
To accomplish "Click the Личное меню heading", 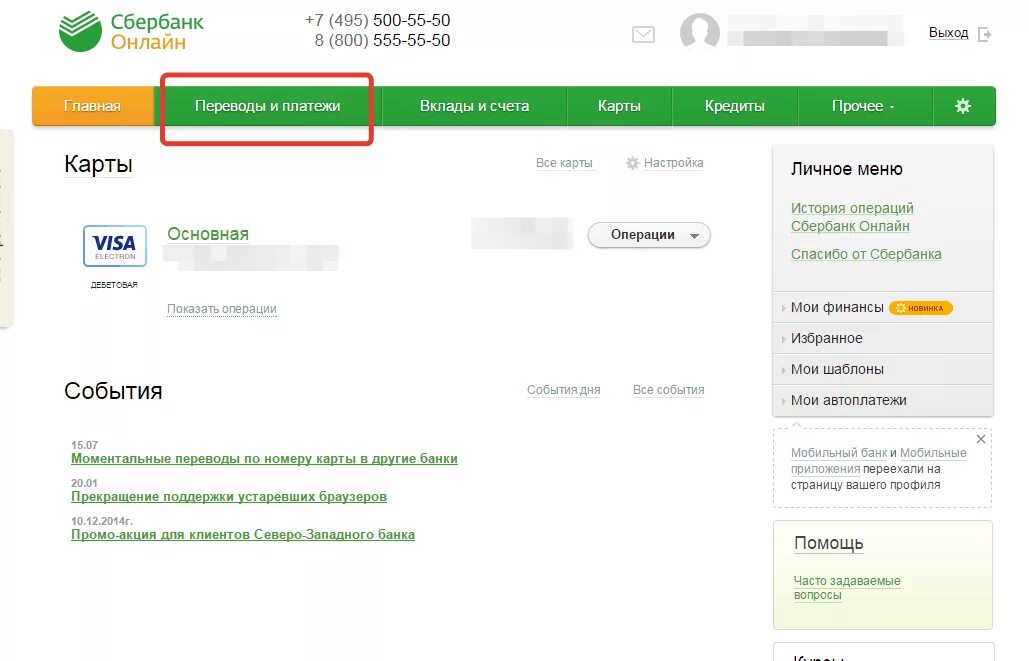I will tap(847, 169).
